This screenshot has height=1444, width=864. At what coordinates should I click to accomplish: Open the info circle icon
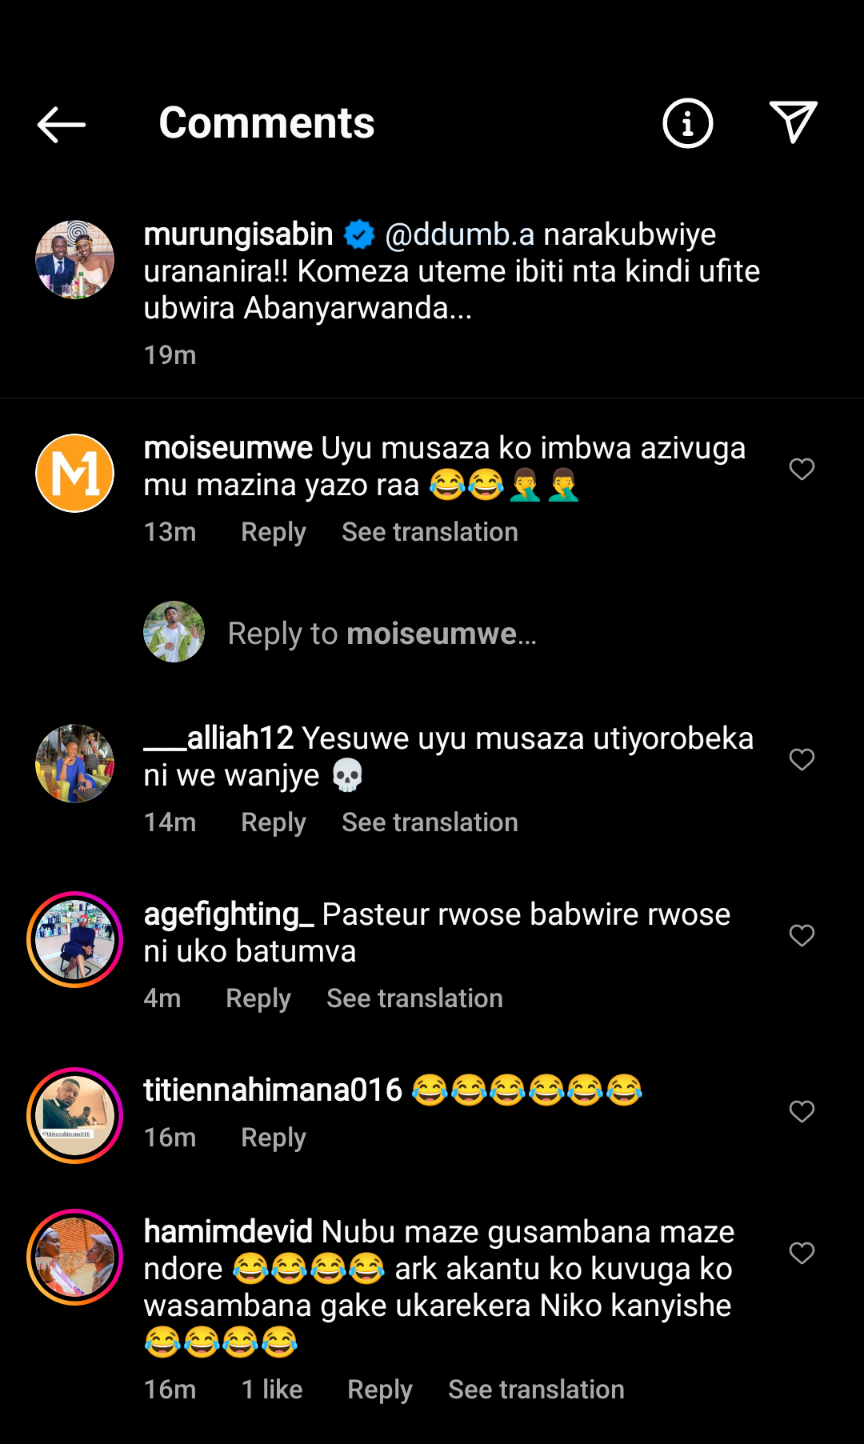click(x=688, y=123)
